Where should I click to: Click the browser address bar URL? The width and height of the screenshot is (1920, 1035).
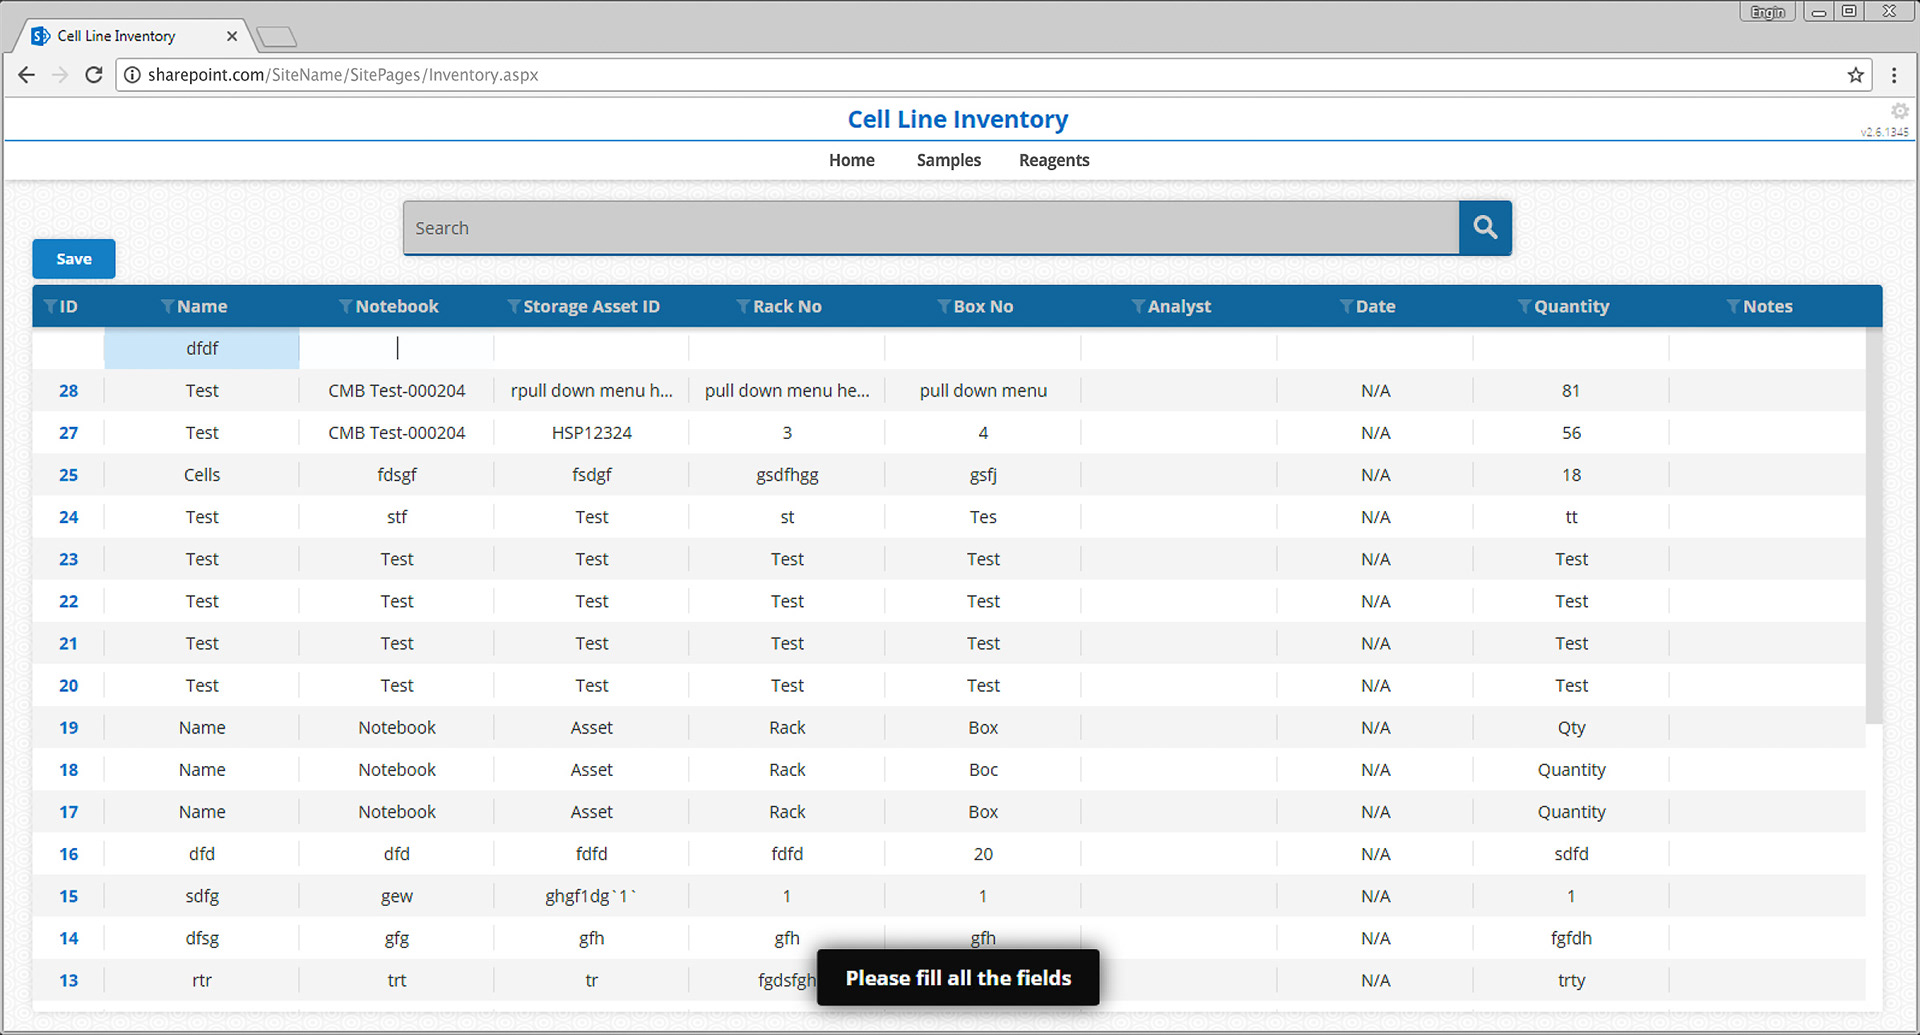click(343, 75)
